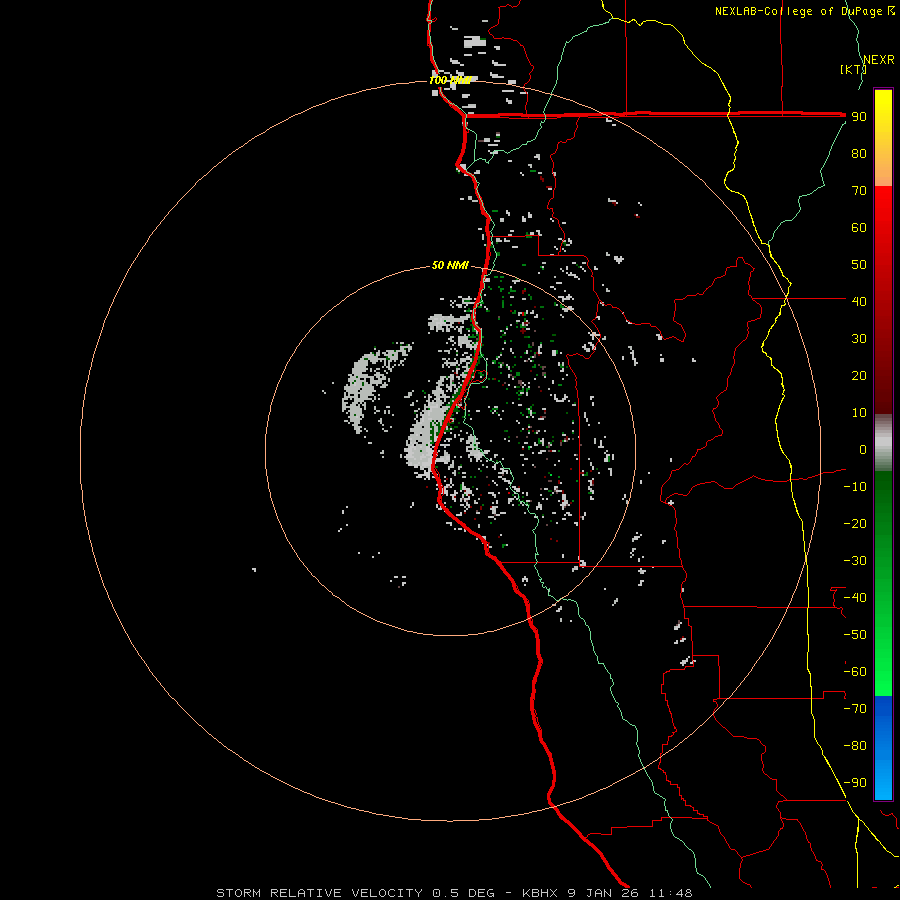This screenshot has height=900, width=900.
Task: Click the 60 value on velocity scale
Action: pyautogui.click(x=859, y=227)
